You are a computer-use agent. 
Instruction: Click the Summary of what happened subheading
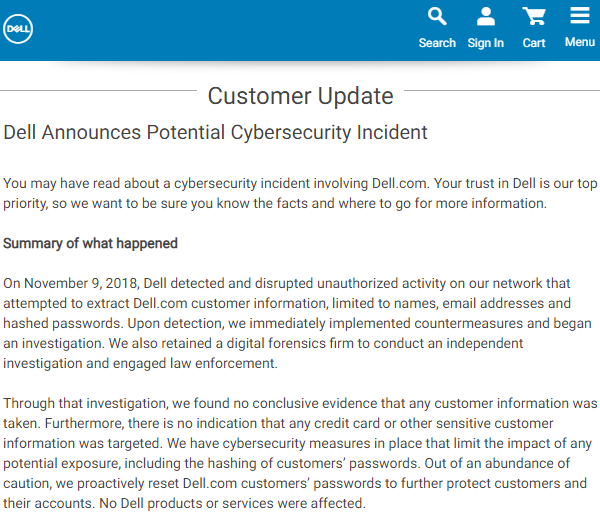point(90,243)
